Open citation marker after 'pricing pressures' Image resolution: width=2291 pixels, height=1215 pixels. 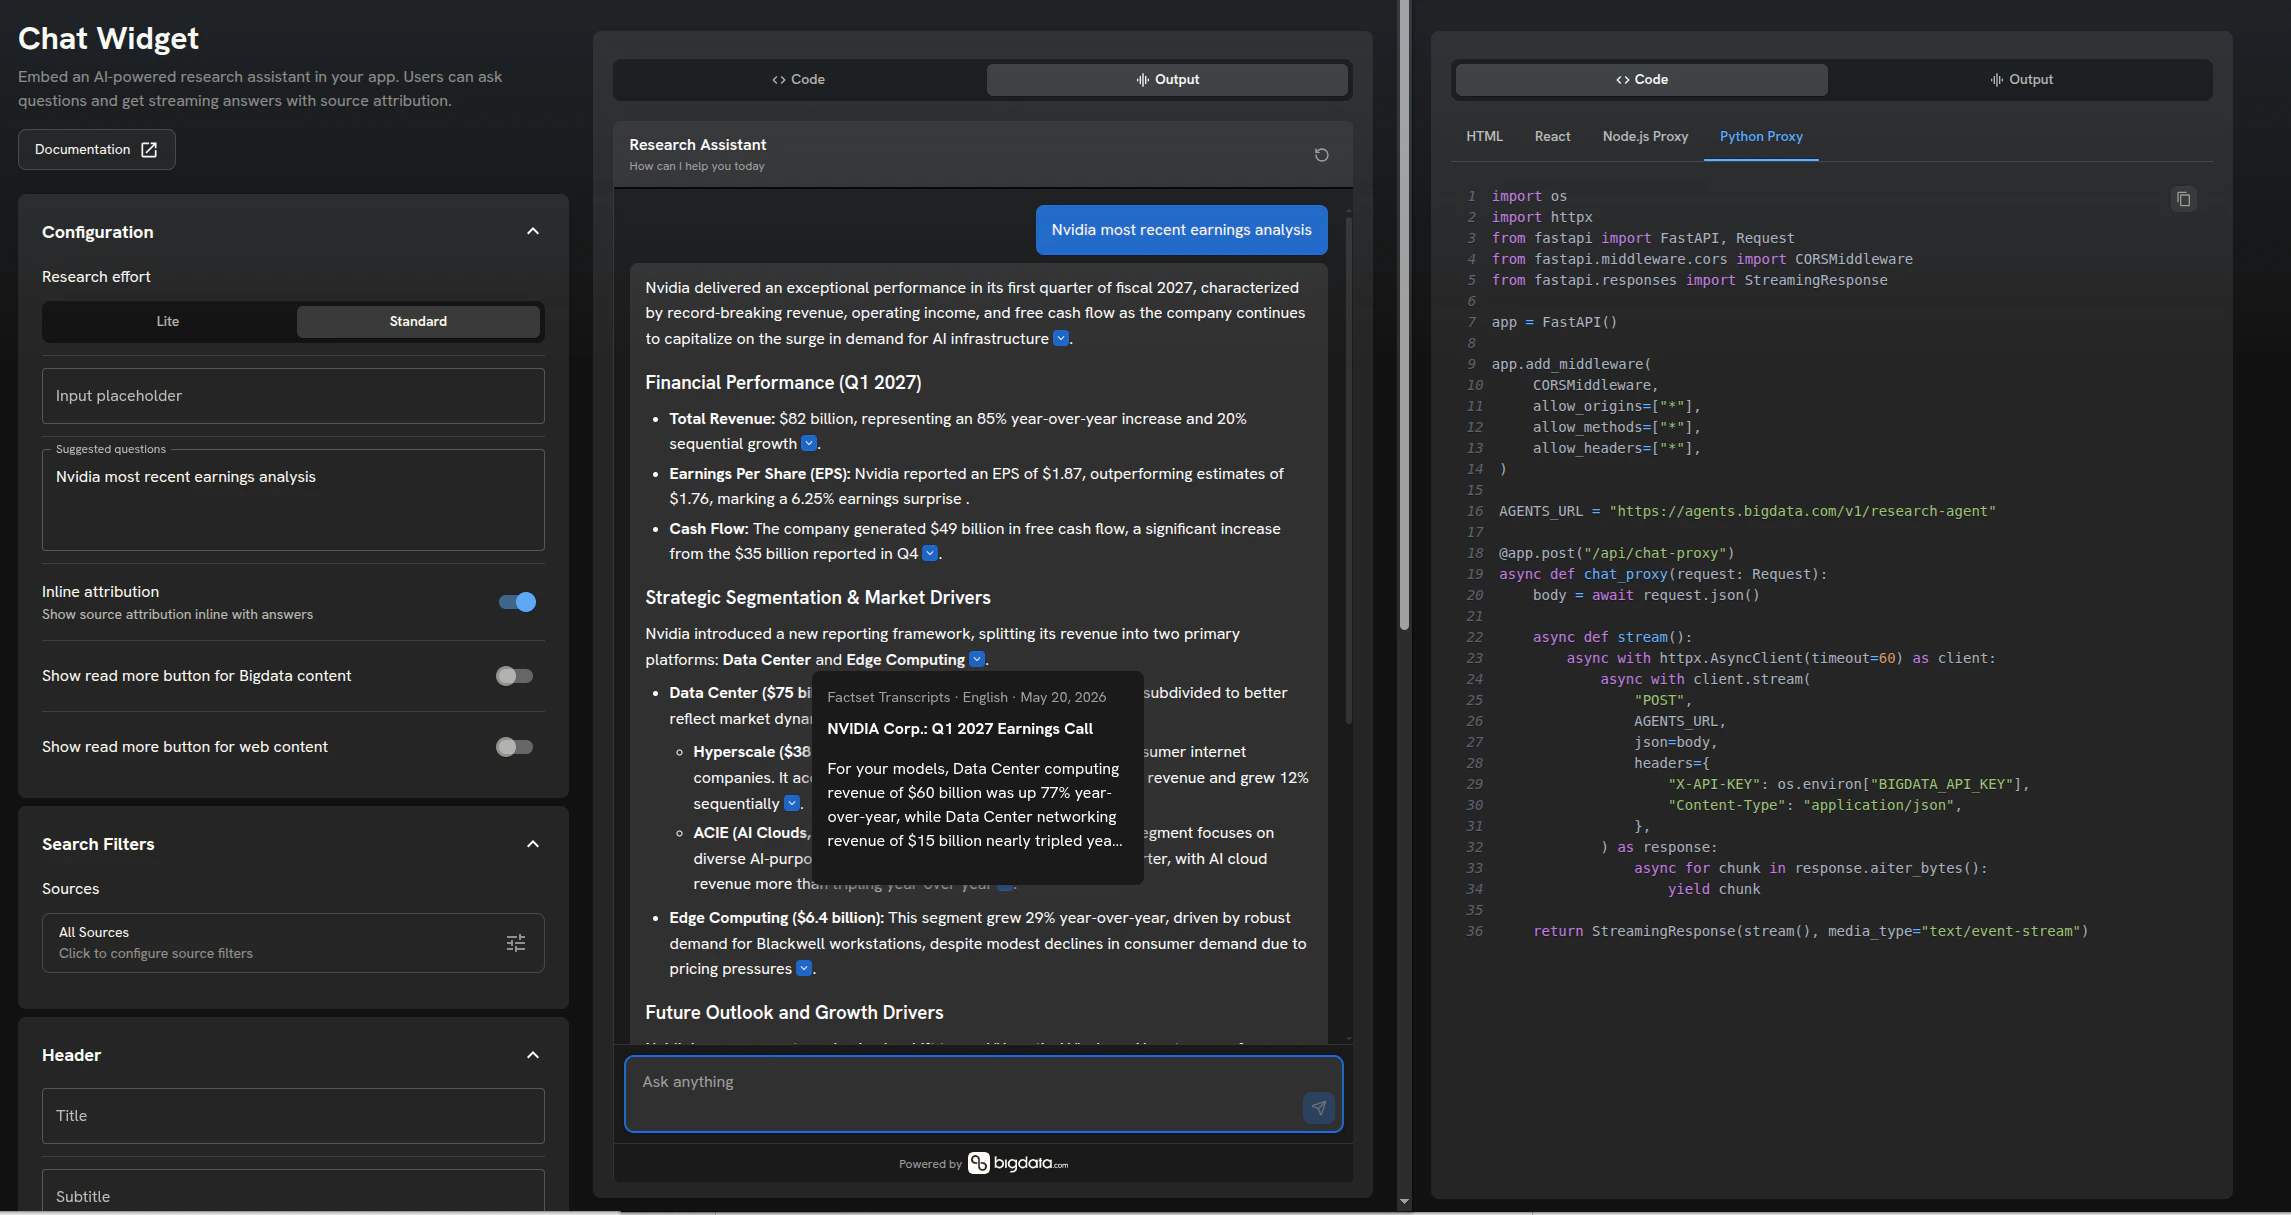coord(804,968)
